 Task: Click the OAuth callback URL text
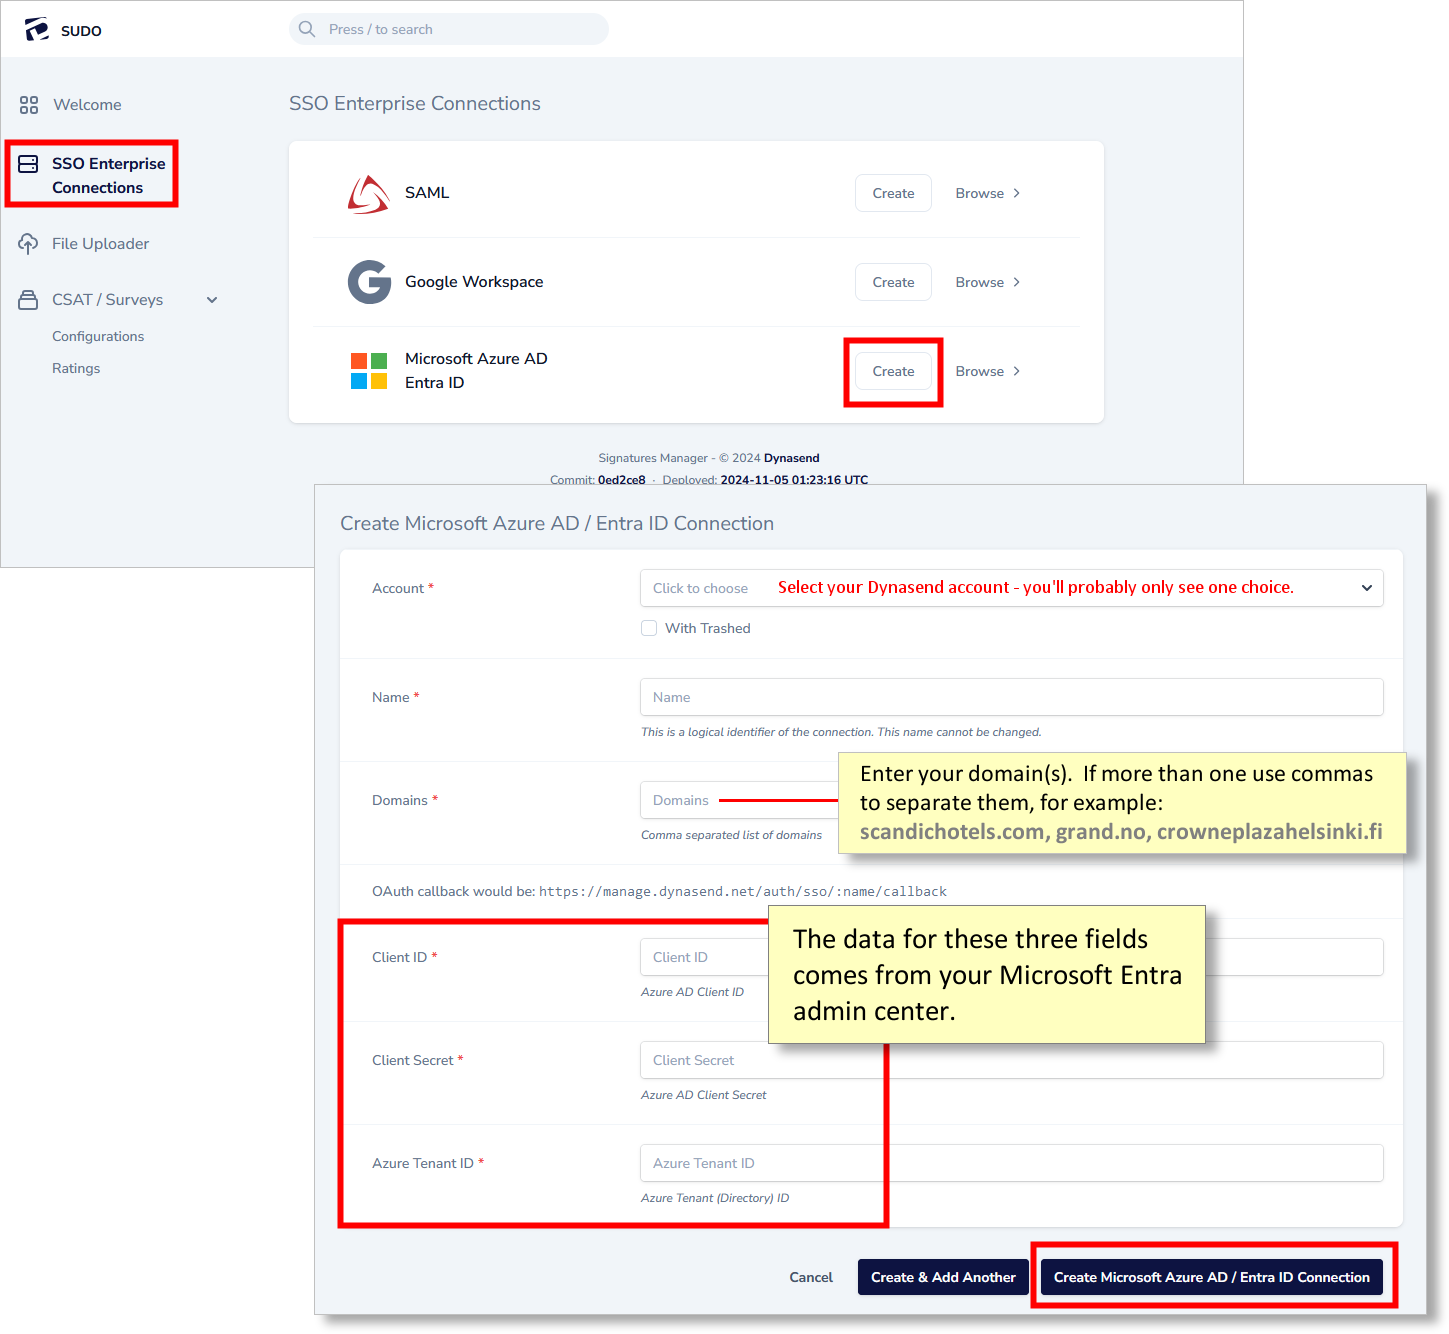[743, 891]
